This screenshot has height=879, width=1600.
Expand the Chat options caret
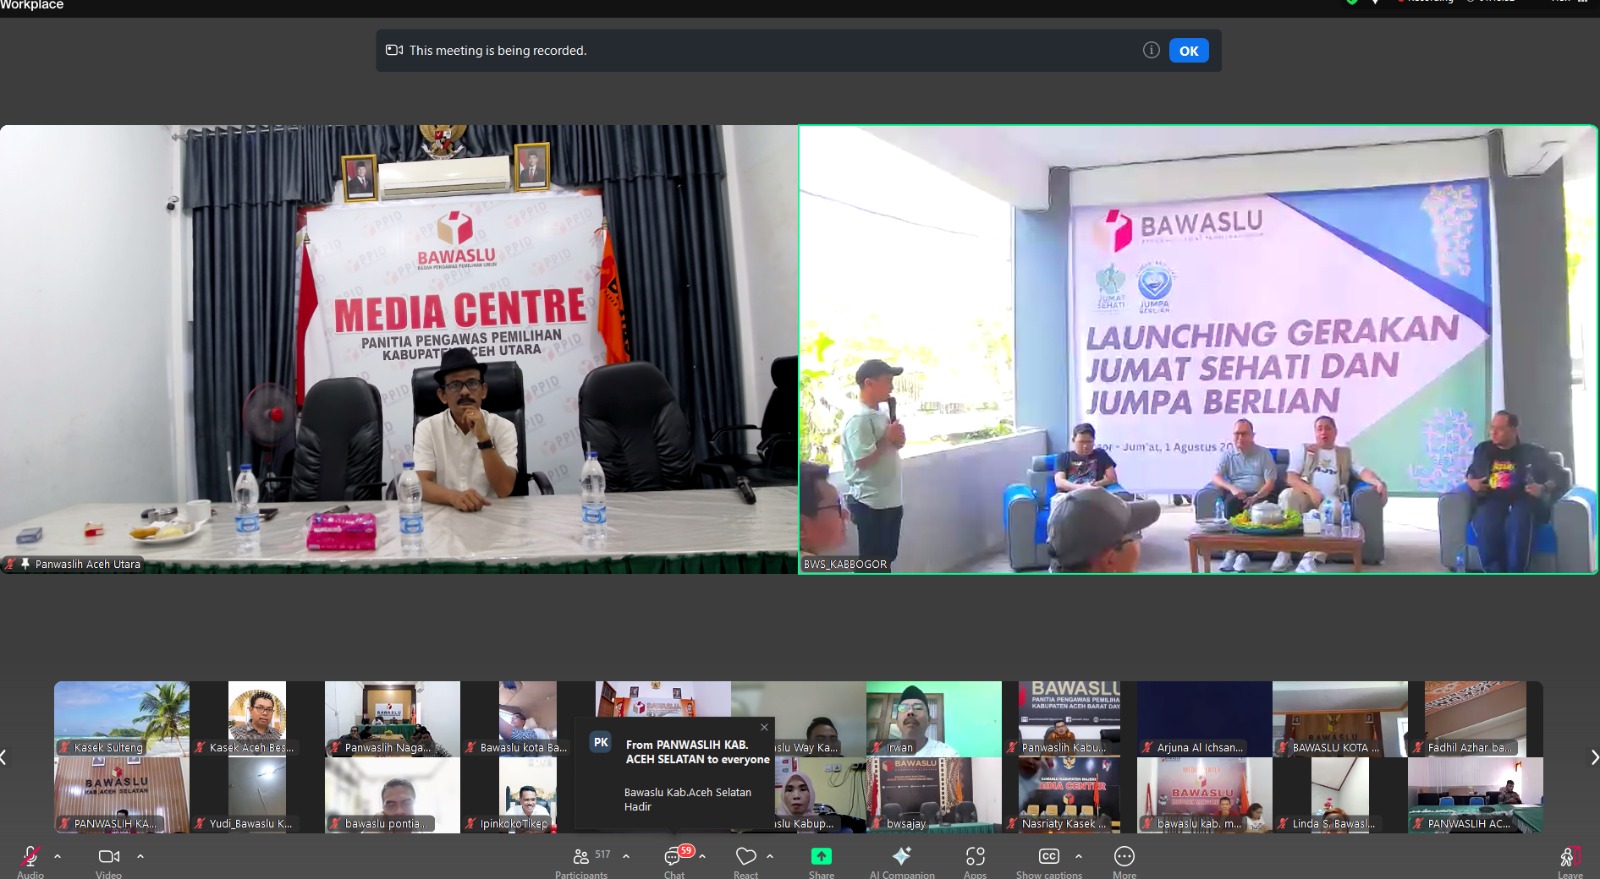[x=702, y=856]
